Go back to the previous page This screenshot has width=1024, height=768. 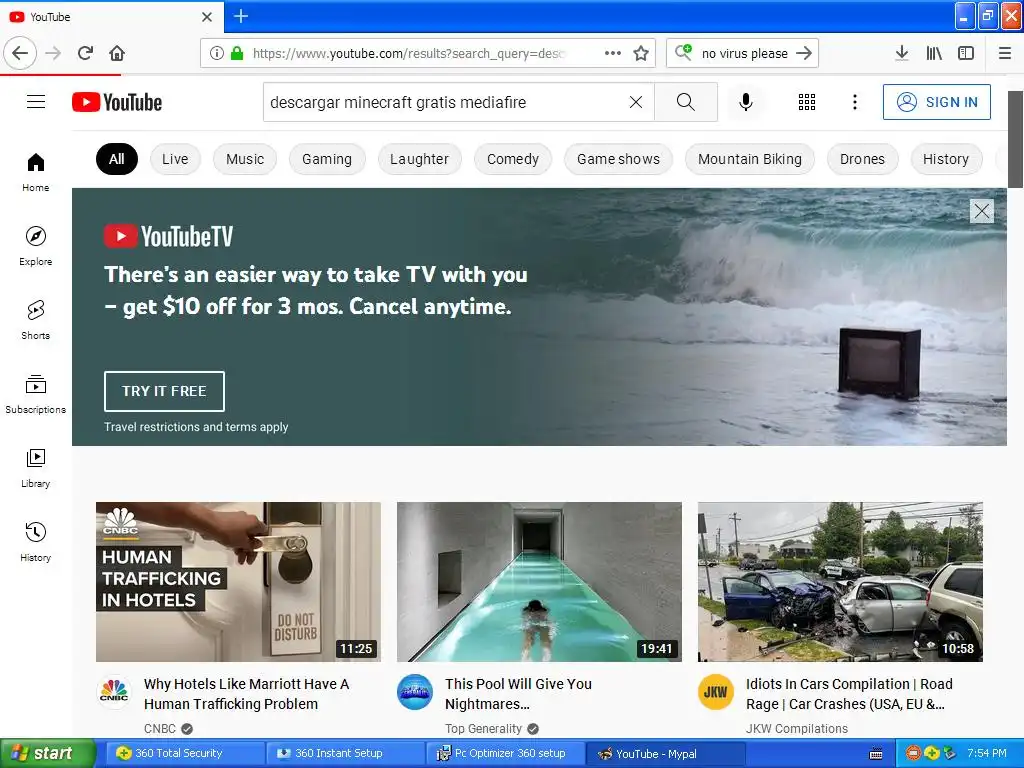(20, 53)
